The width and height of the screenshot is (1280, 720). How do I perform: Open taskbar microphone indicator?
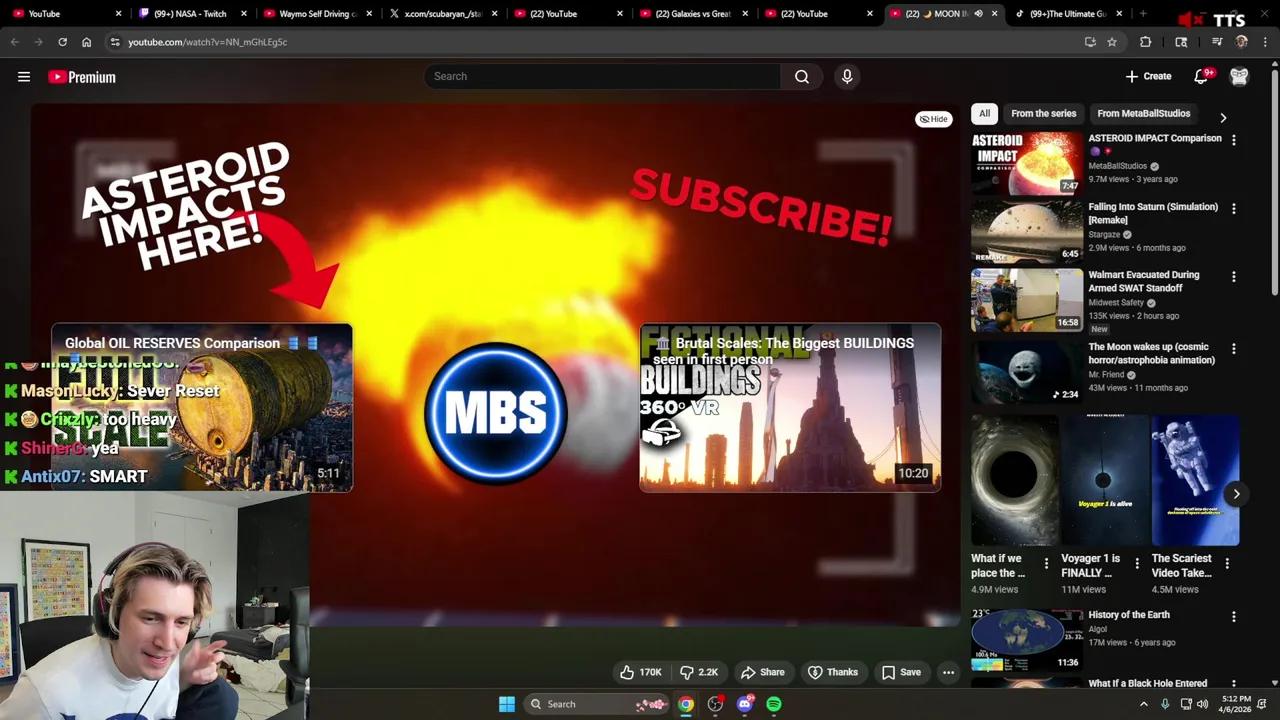(x=1165, y=704)
